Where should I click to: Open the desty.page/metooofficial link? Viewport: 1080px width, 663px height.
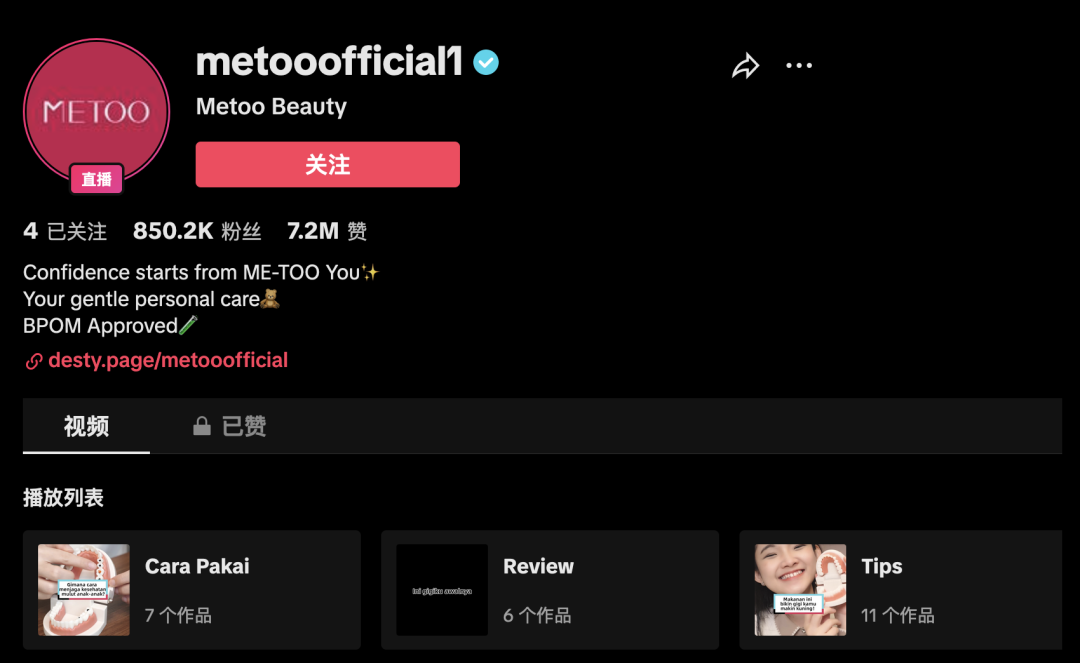pos(168,360)
